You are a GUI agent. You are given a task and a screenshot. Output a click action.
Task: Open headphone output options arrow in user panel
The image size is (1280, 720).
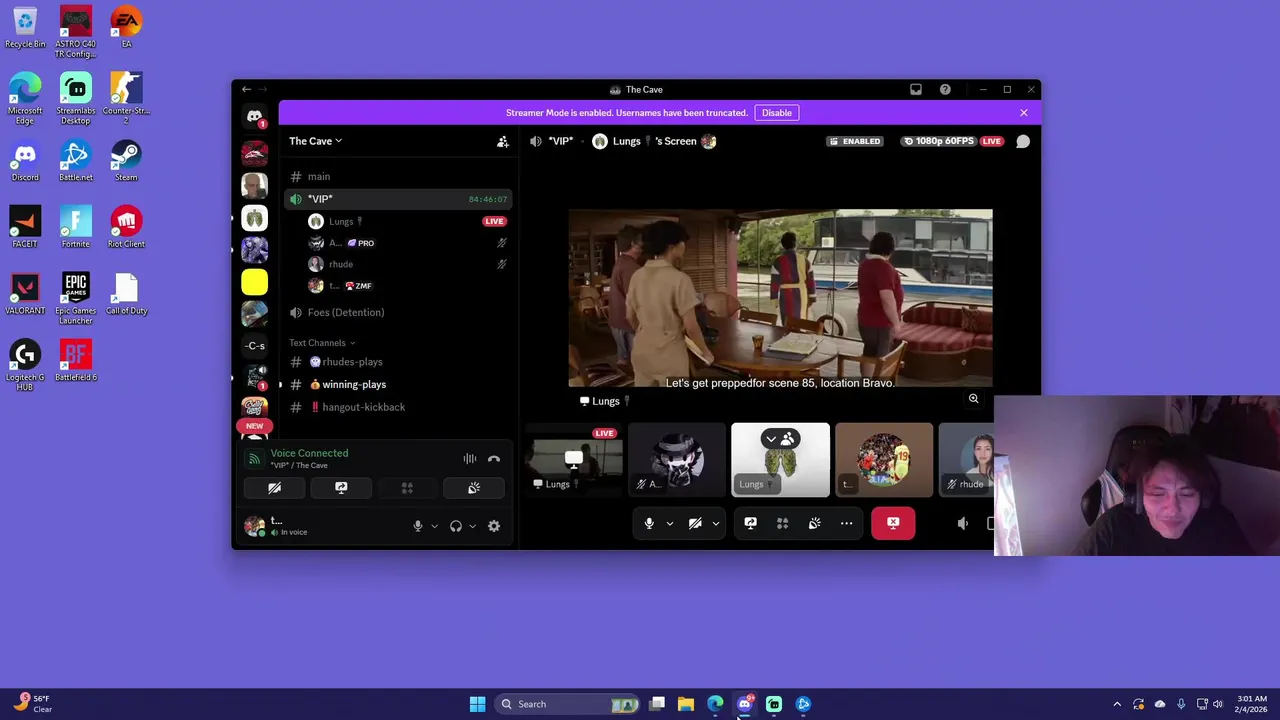pyautogui.click(x=472, y=526)
